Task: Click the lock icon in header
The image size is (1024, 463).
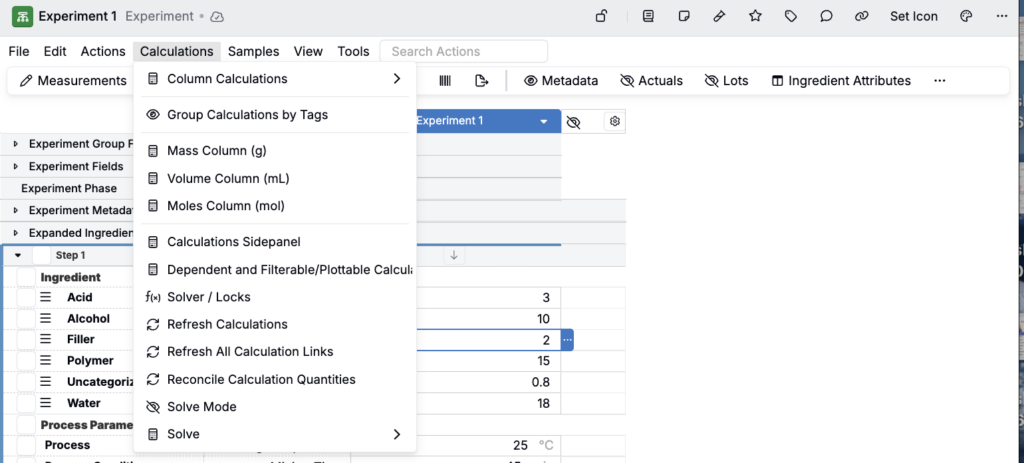Action: tap(601, 16)
